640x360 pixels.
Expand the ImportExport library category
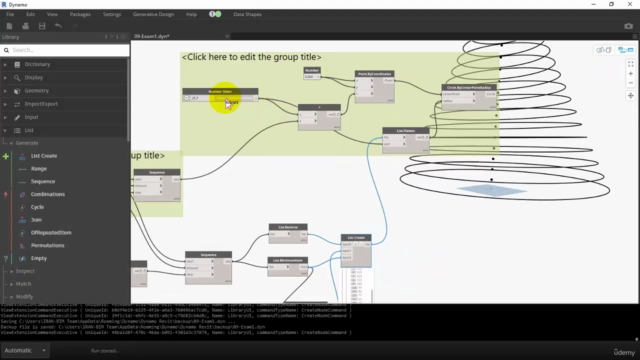click(5, 104)
